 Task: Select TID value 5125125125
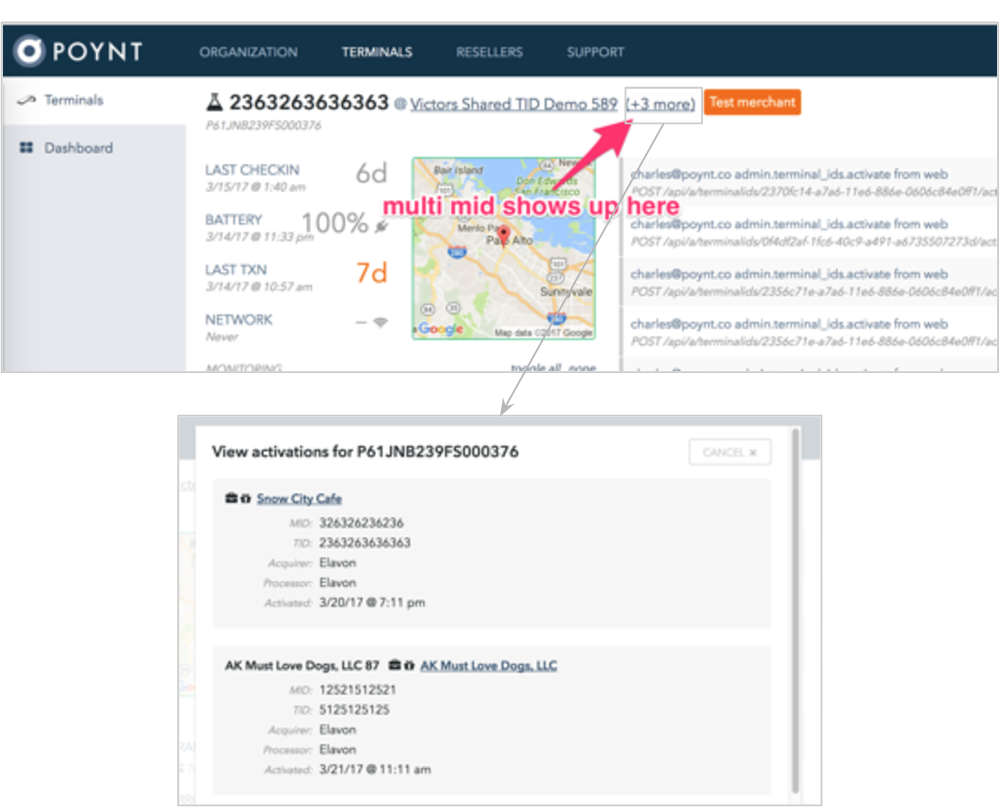click(354, 710)
